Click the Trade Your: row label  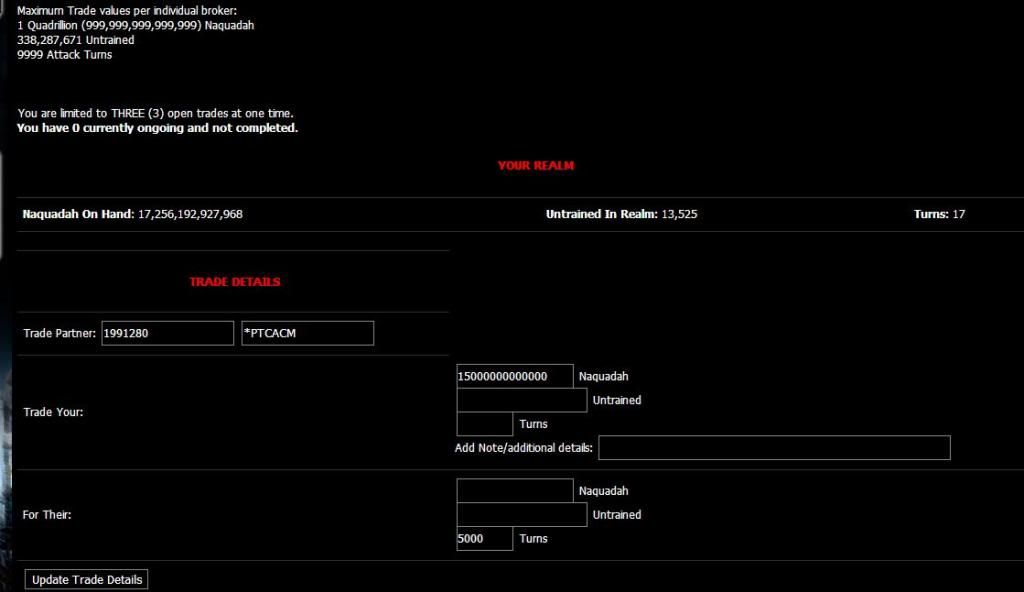(x=53, y=412)
